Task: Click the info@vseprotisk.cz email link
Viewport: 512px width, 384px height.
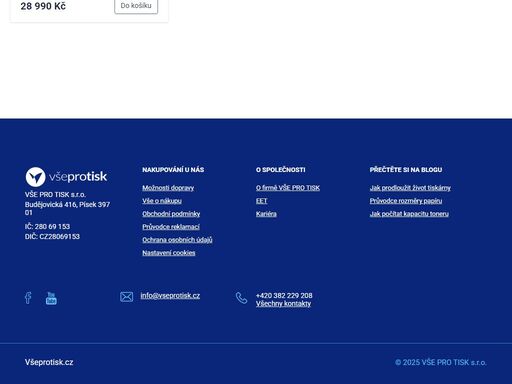Action: [x=170, y=296]
